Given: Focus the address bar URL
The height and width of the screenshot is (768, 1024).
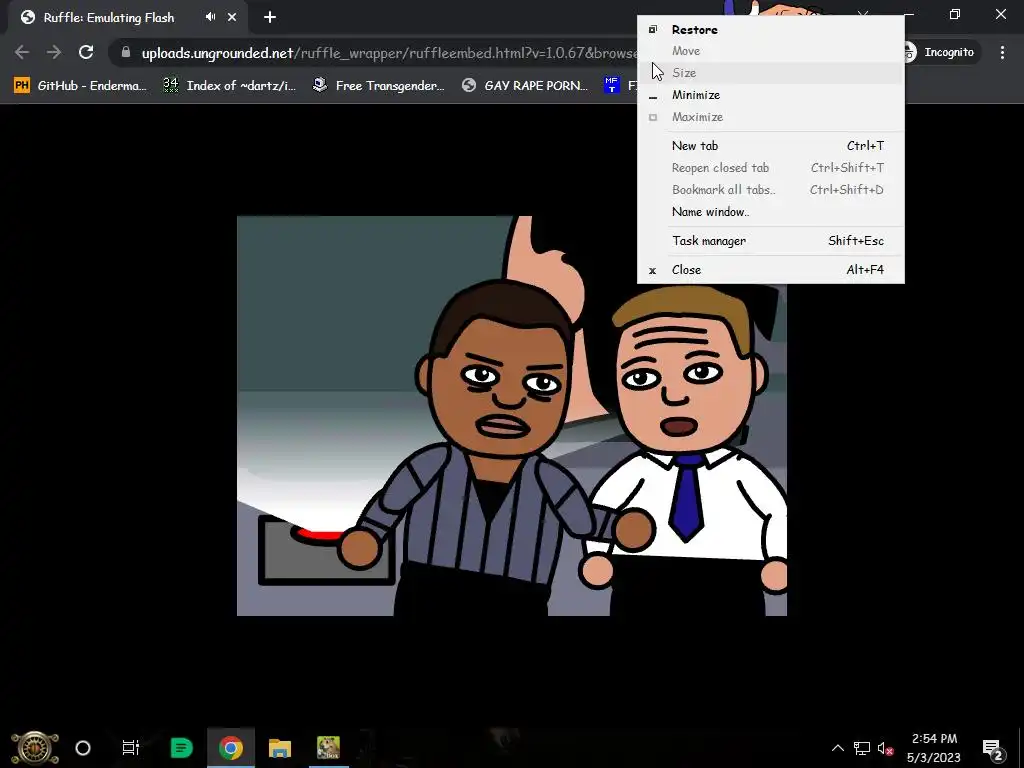Looking at the screenshot, I should [388, 53].
